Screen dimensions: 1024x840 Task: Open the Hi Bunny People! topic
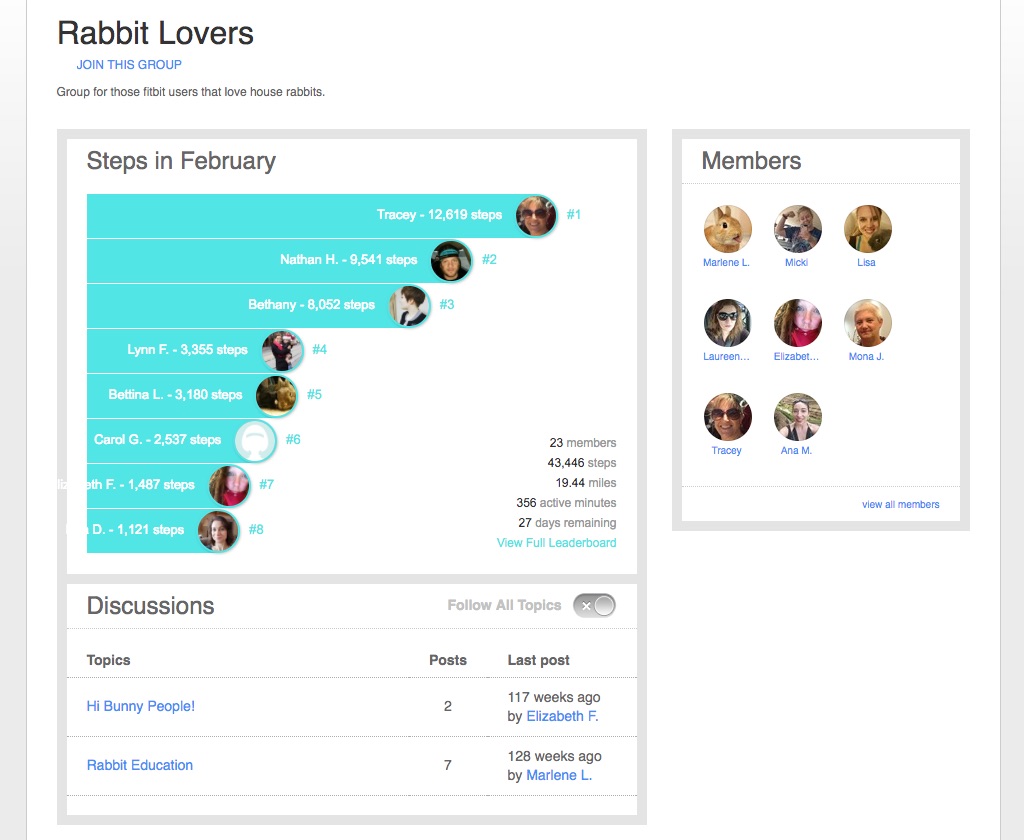pos(141,706)
